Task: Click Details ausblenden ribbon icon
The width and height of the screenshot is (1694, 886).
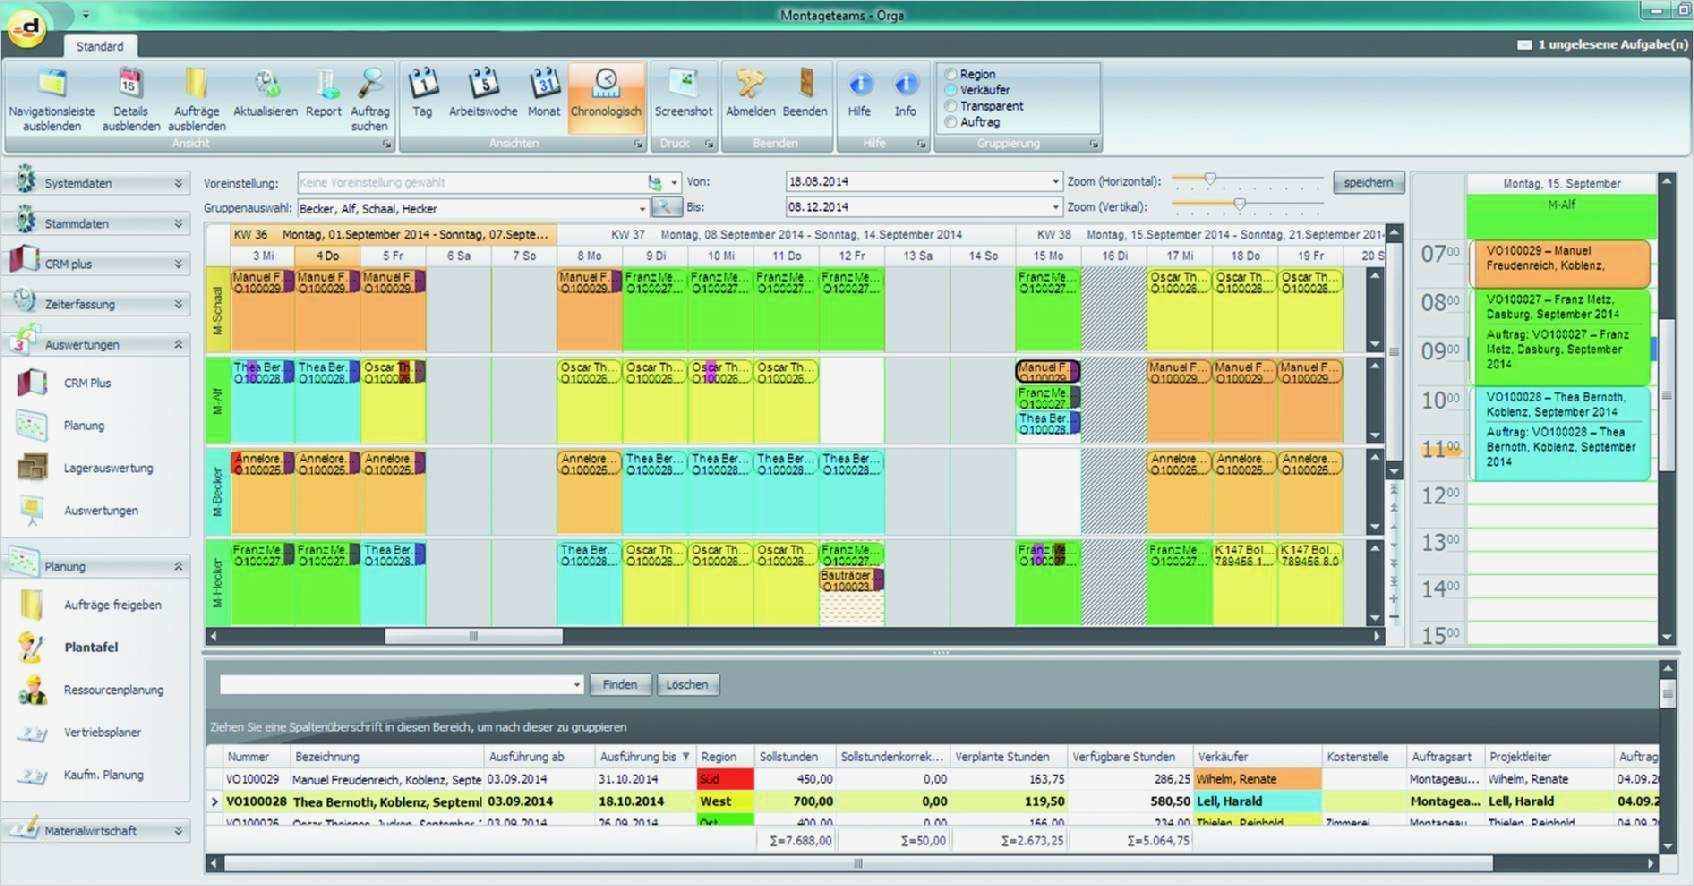Action: (x=130, y=83)
